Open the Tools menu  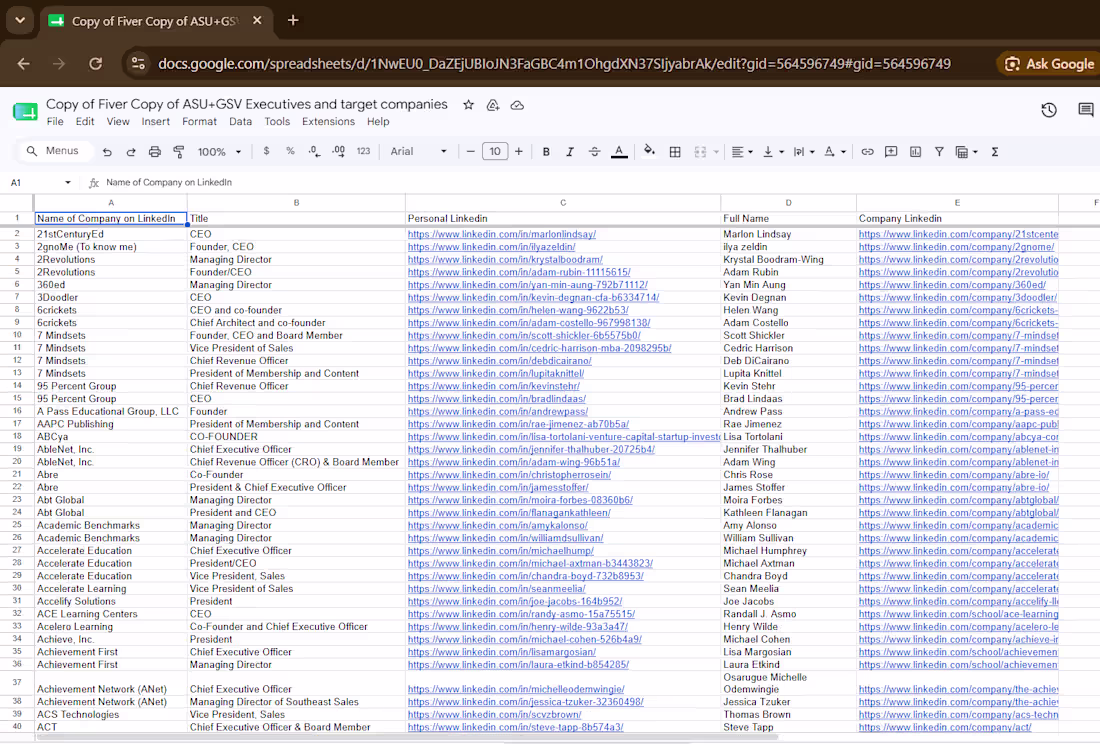277,121
